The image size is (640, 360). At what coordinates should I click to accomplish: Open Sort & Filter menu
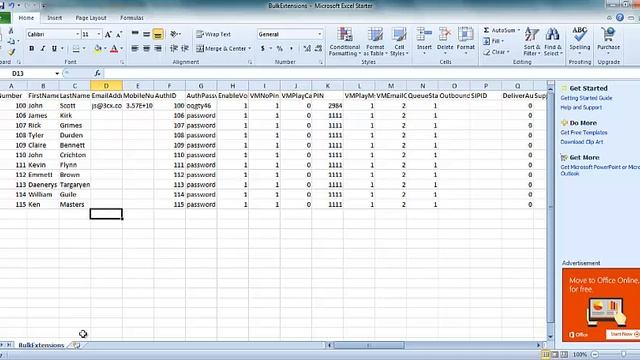tap(532, 42)
